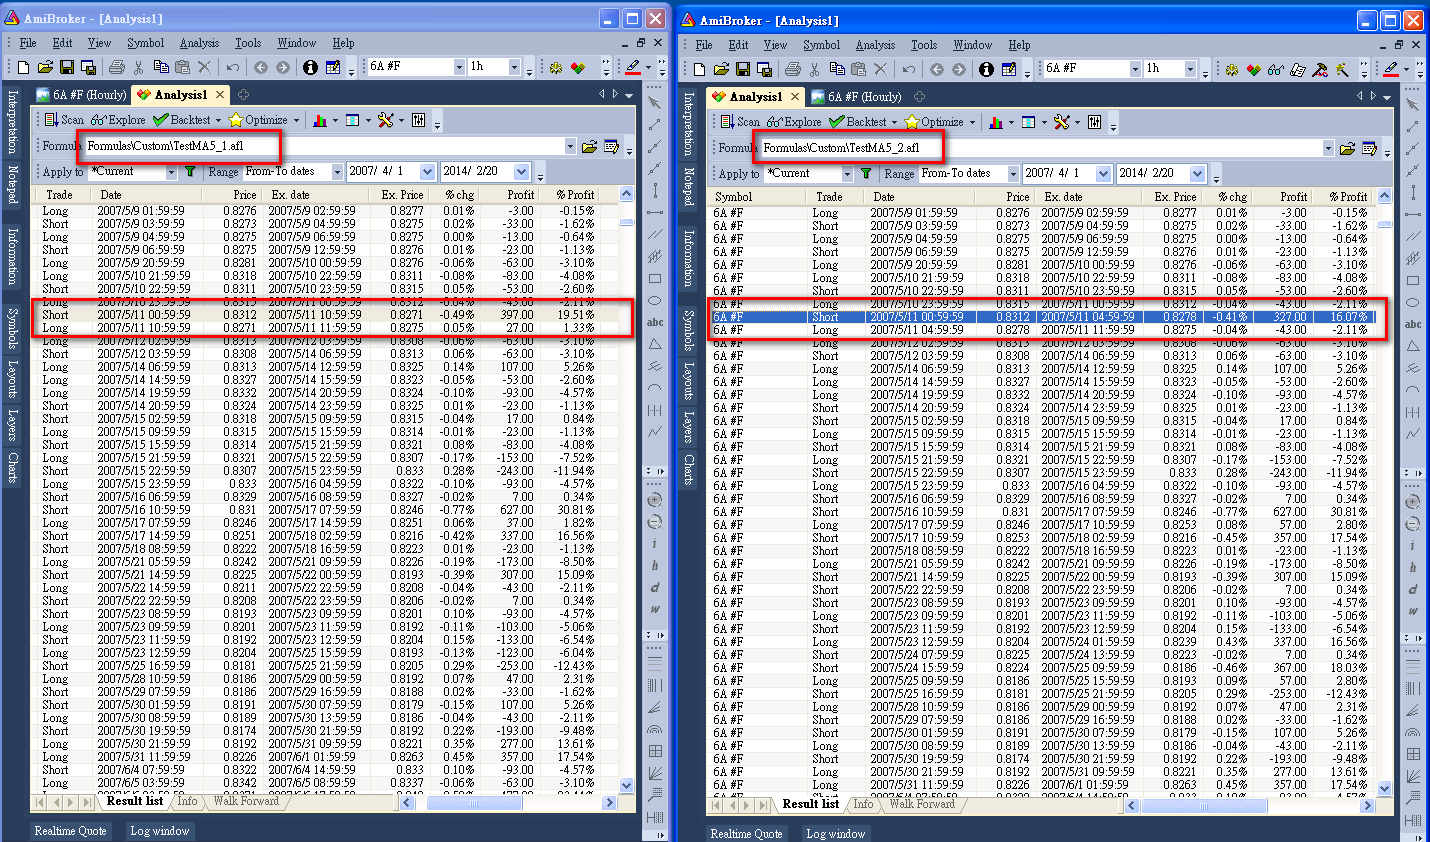This screenshot has width=1430, height=842.
Task: Close Analysis1 tab in left window
Action: pyautogui.click(x=219, y=95)
